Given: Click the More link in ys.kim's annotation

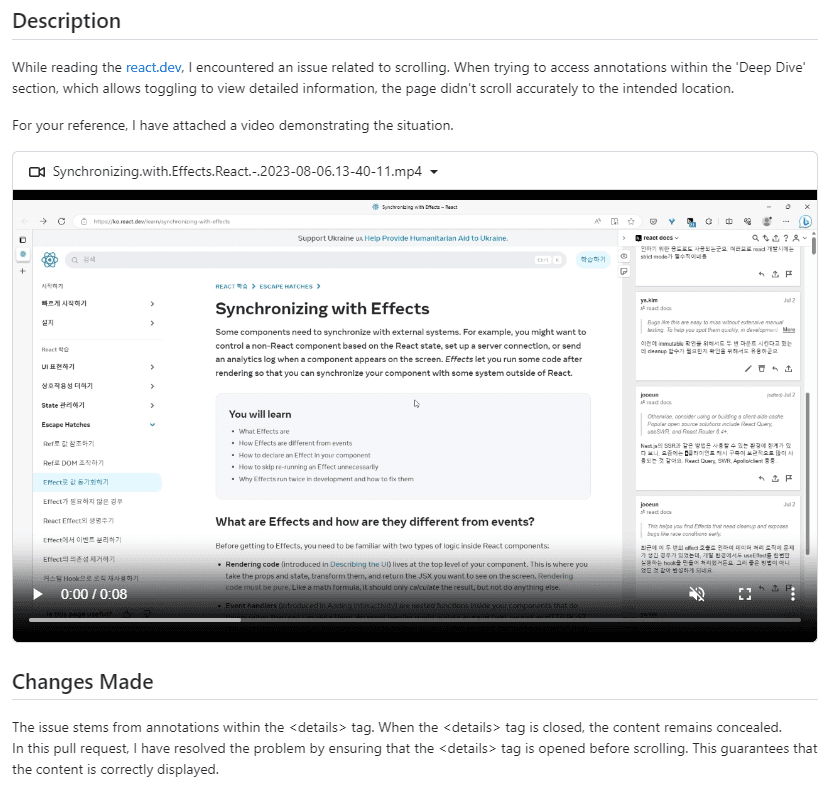Looking at the screenshot, I should [789, 330].
